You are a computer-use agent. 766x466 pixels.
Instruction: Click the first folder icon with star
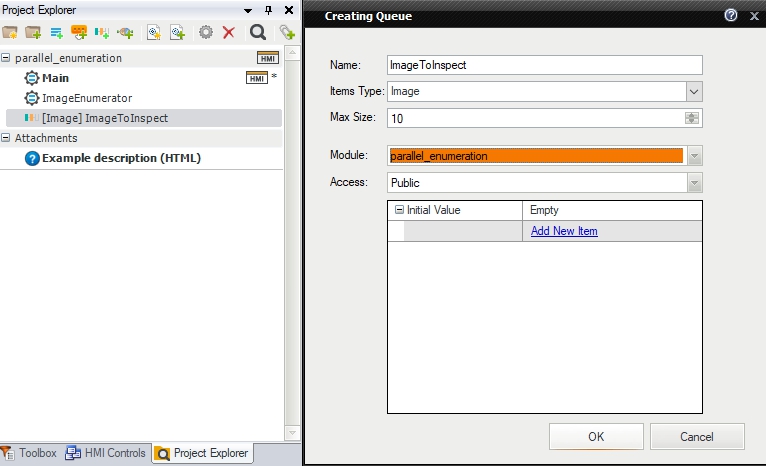[10, 33]
